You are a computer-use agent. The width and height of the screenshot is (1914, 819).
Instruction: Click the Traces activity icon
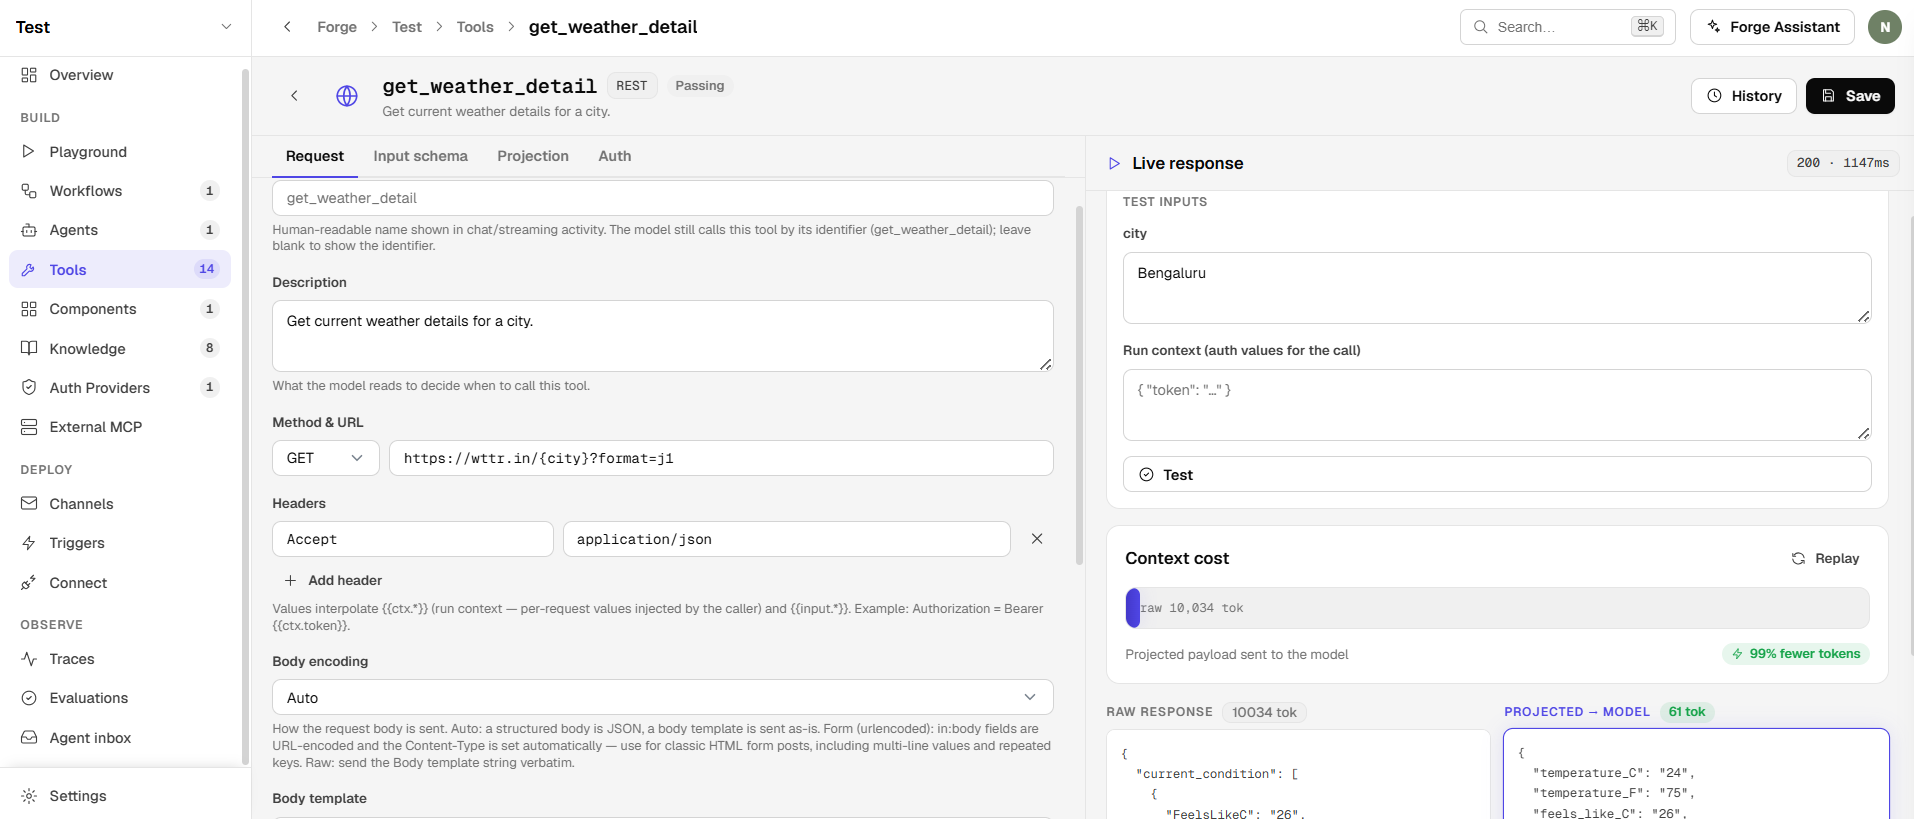tap(29, 659)
